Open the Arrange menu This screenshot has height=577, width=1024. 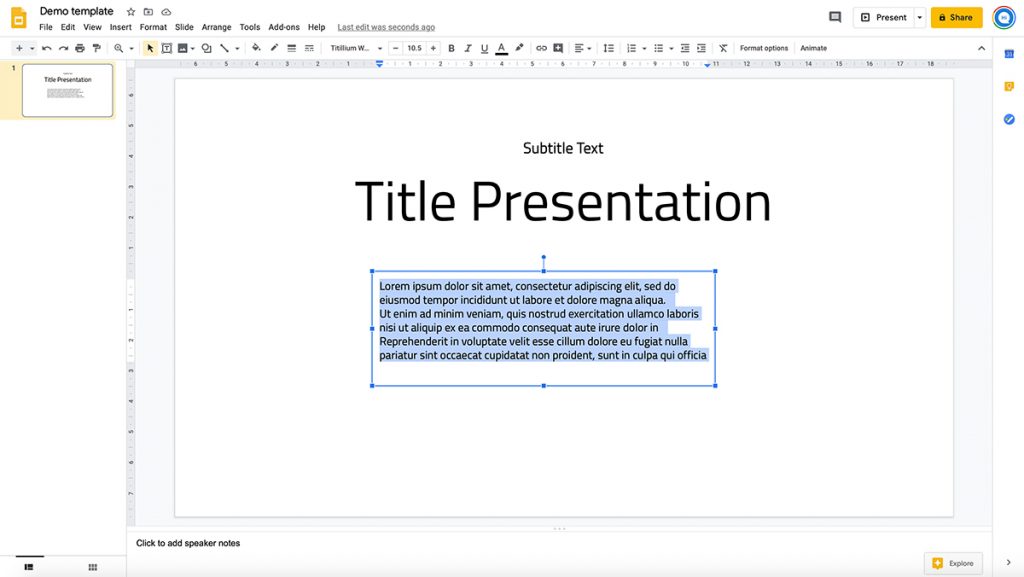click(x=216, y=27)
